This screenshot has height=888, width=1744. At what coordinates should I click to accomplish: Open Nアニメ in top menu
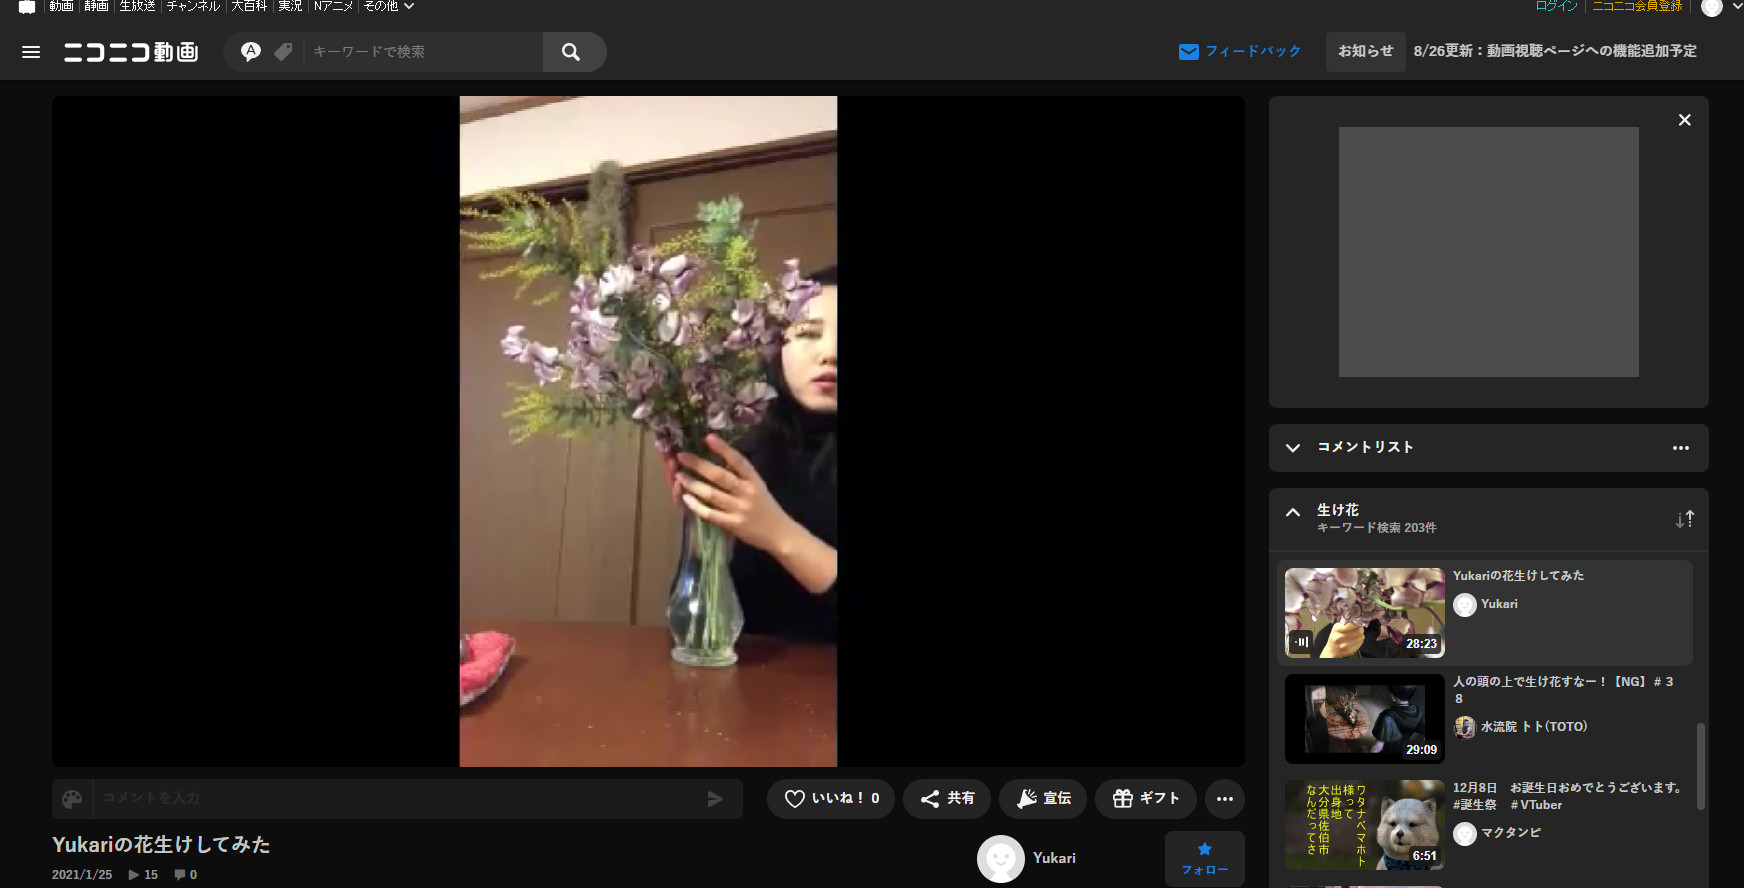[333, 6]
